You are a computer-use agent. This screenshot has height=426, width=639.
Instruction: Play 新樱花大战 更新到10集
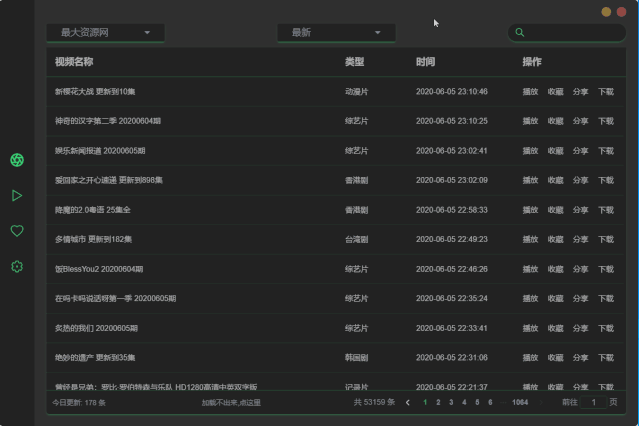pos(530,92)
